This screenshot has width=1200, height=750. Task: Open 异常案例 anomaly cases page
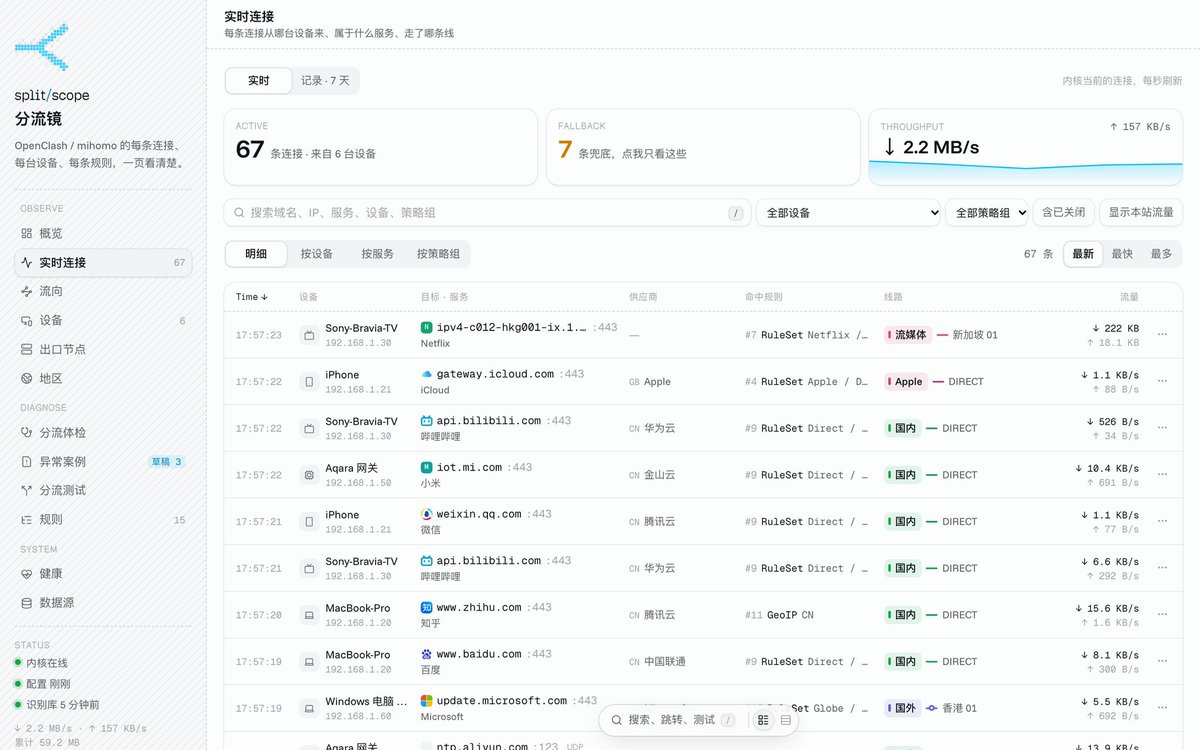(x=103, y=461)
